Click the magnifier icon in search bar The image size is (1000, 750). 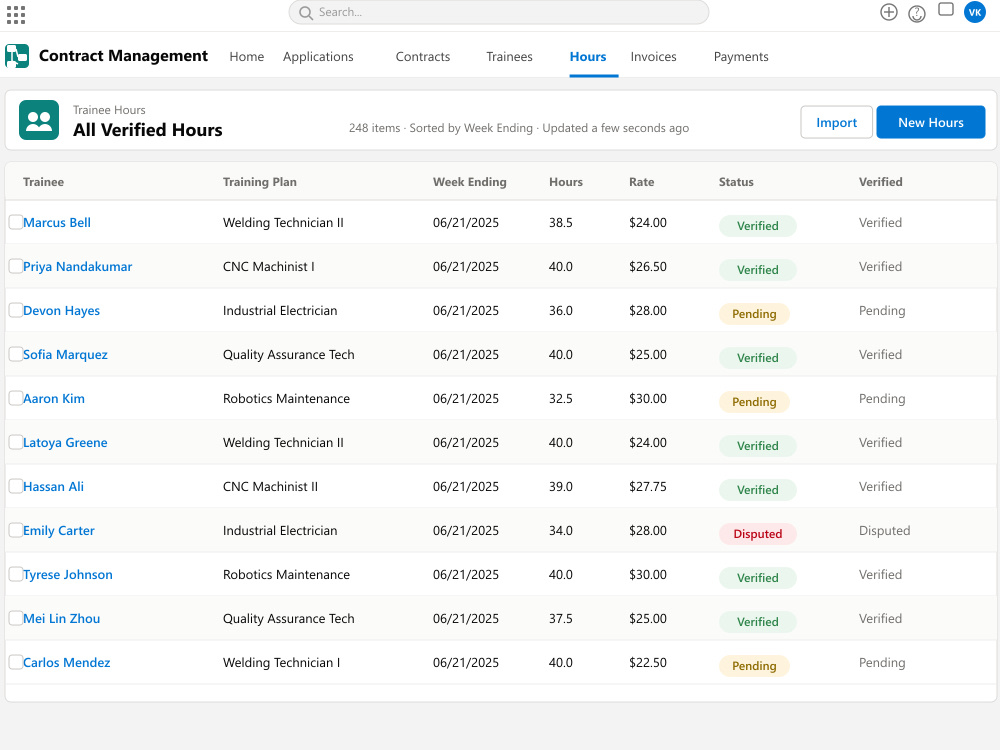pyautogui.click(x=306, y=13)
